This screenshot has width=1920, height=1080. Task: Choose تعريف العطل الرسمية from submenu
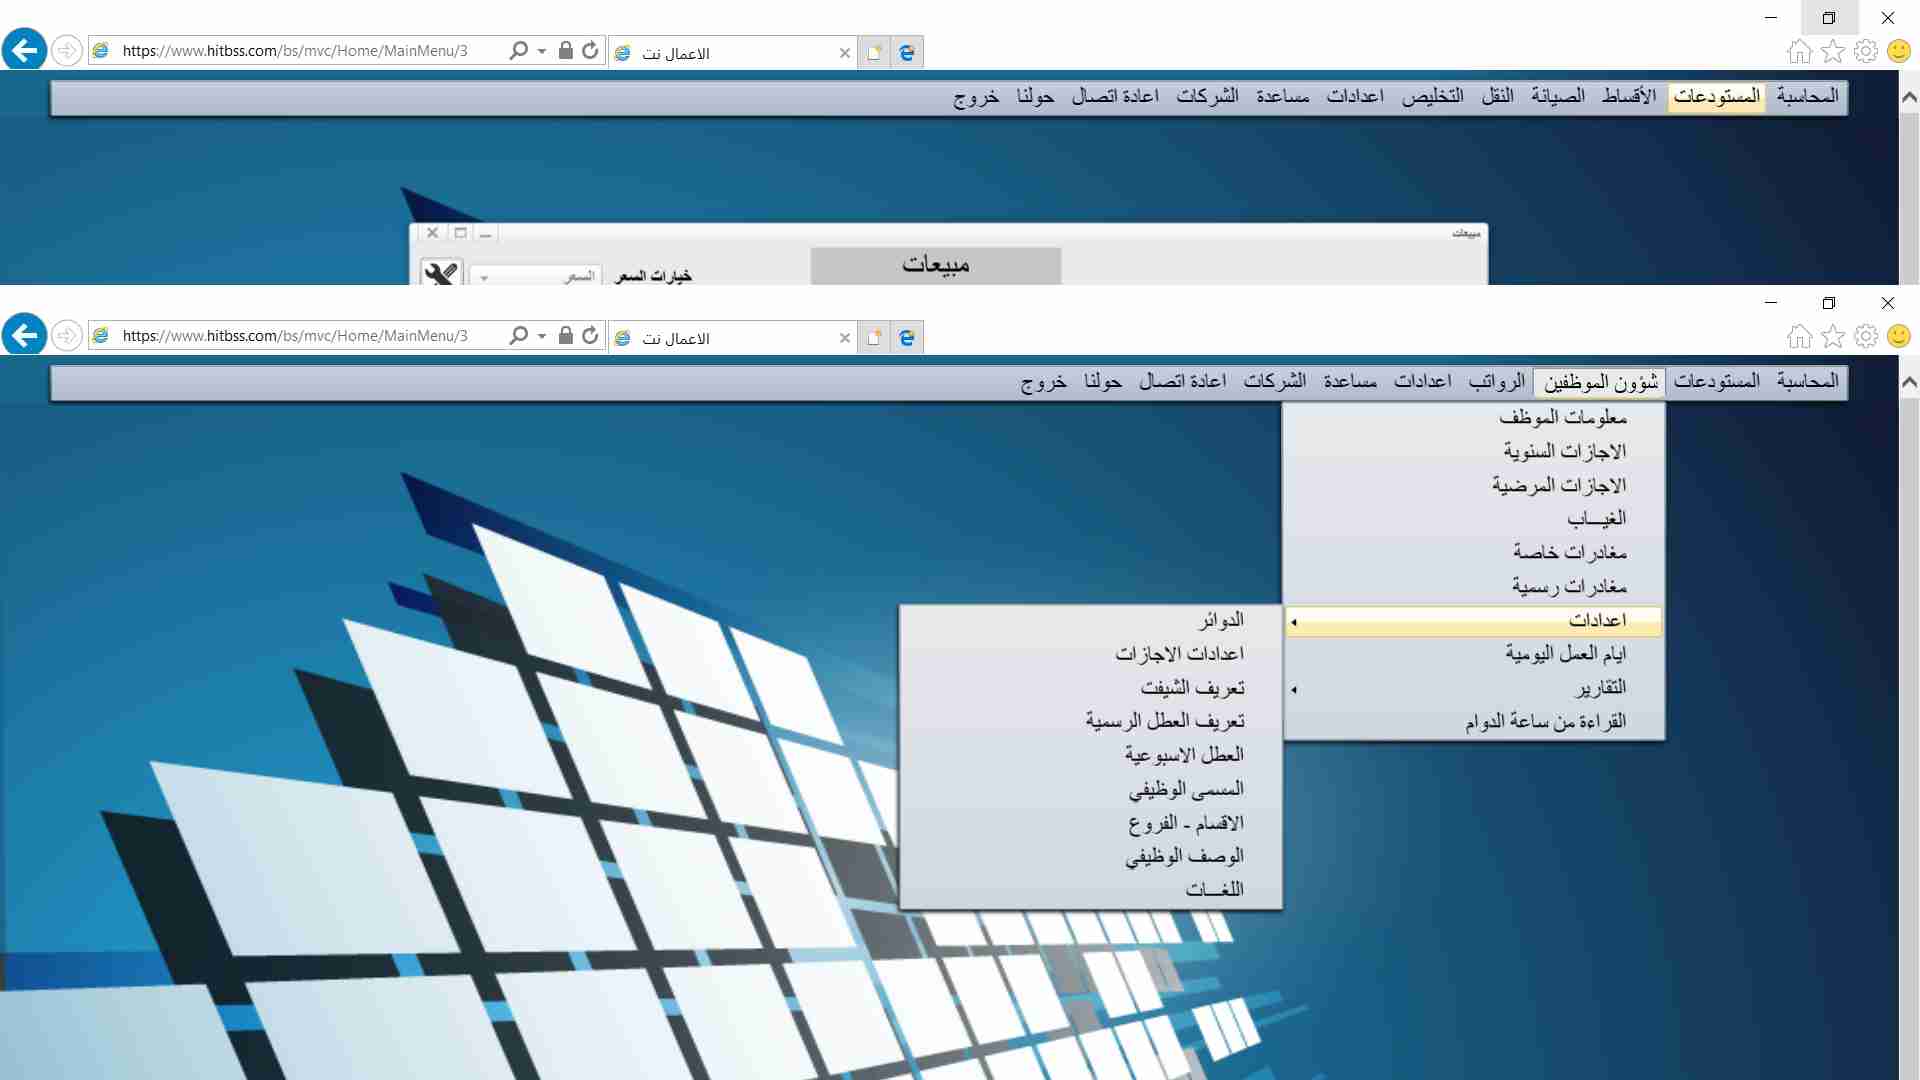click(1091, 722)
